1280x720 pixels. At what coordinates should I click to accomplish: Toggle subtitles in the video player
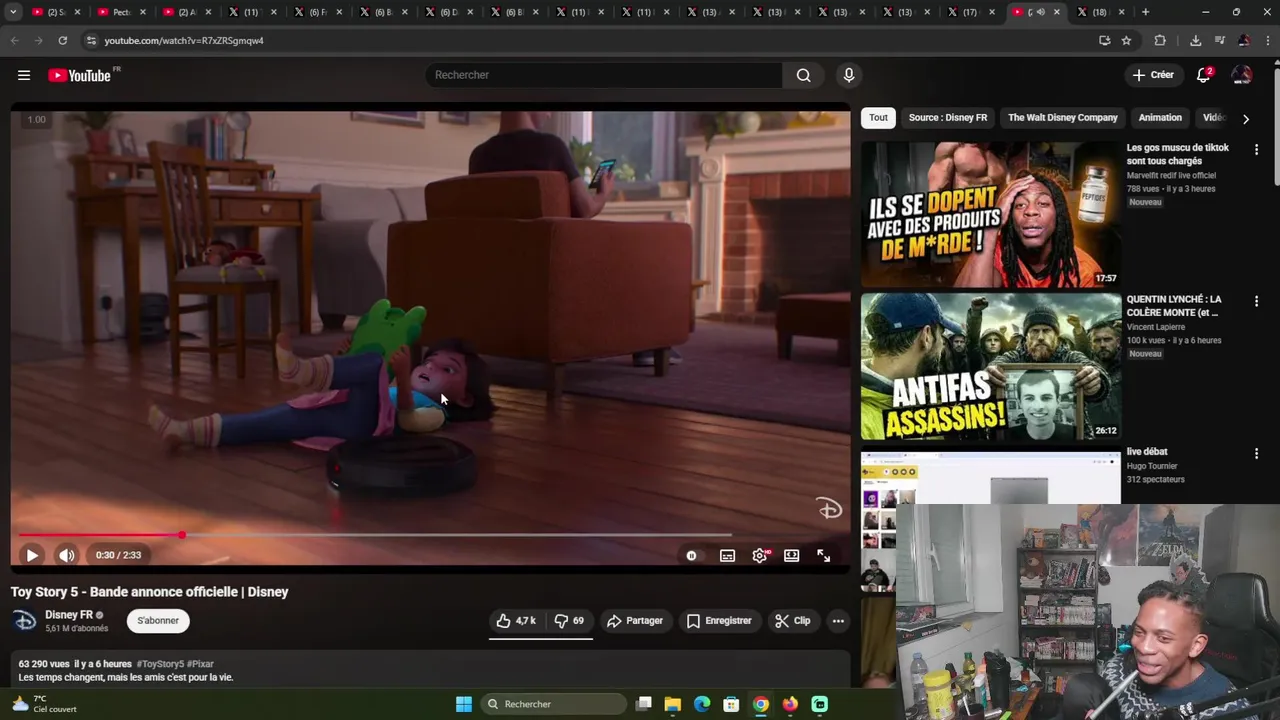coord(727,555)
